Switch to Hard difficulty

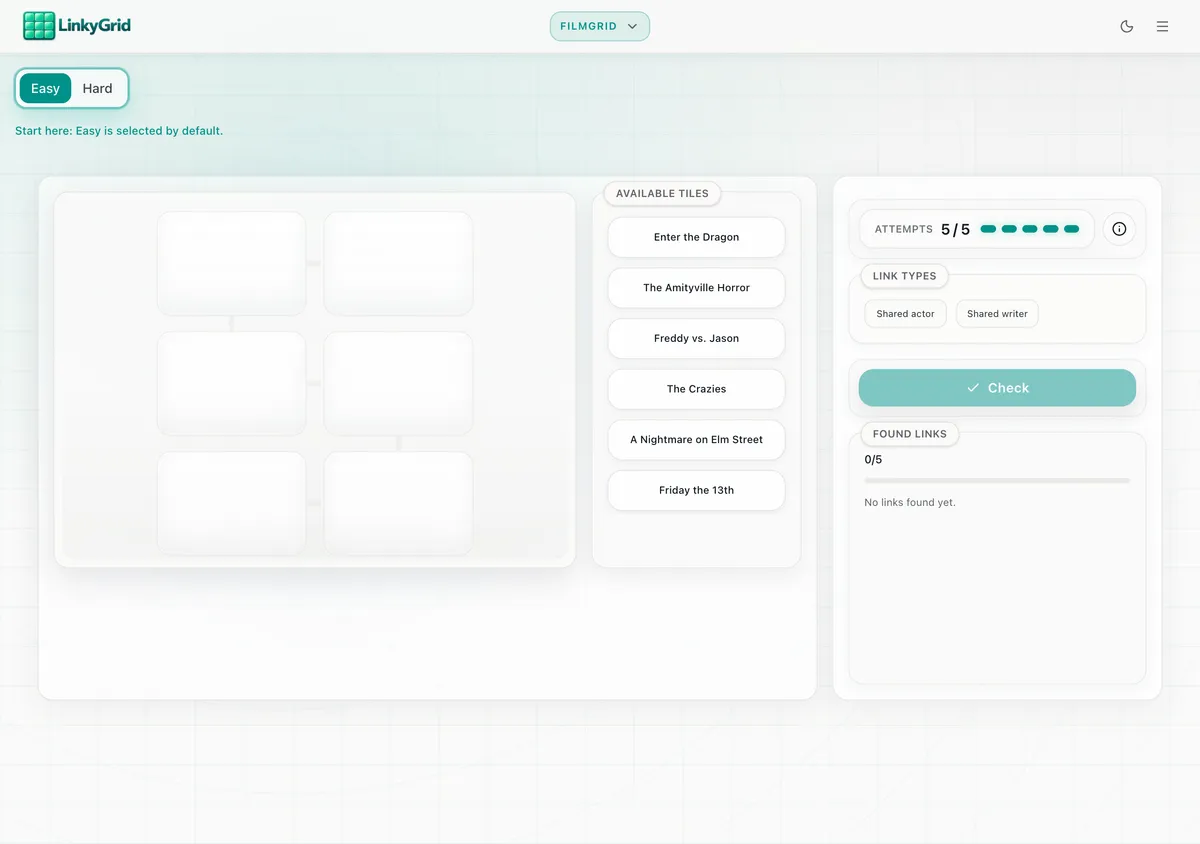coord(97,88)
